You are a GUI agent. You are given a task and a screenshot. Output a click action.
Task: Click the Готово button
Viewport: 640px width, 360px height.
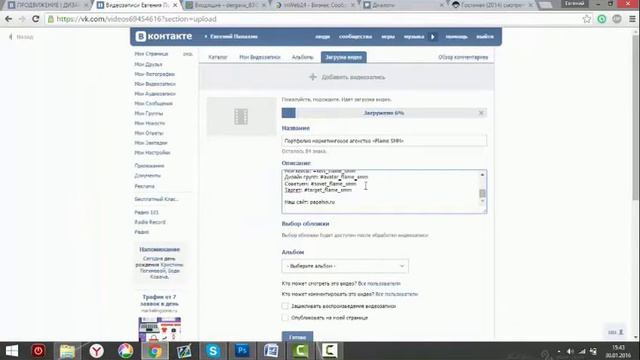pyautogui.click(x=298, y=337)
